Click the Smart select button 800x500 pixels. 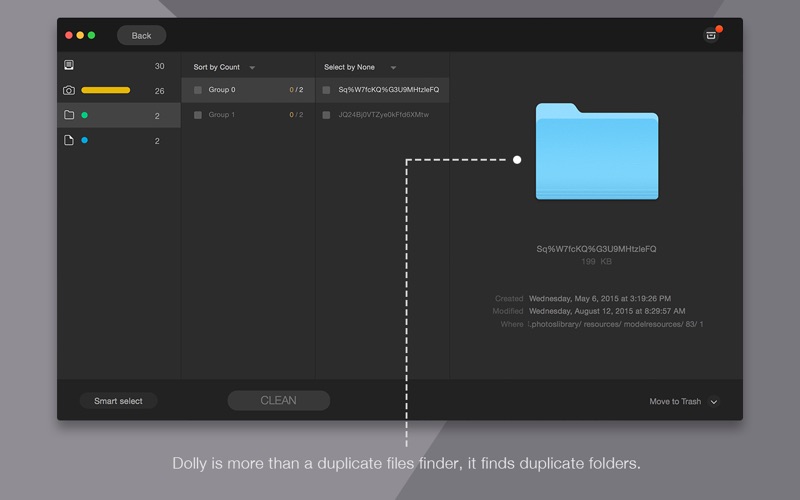point(118,401)
